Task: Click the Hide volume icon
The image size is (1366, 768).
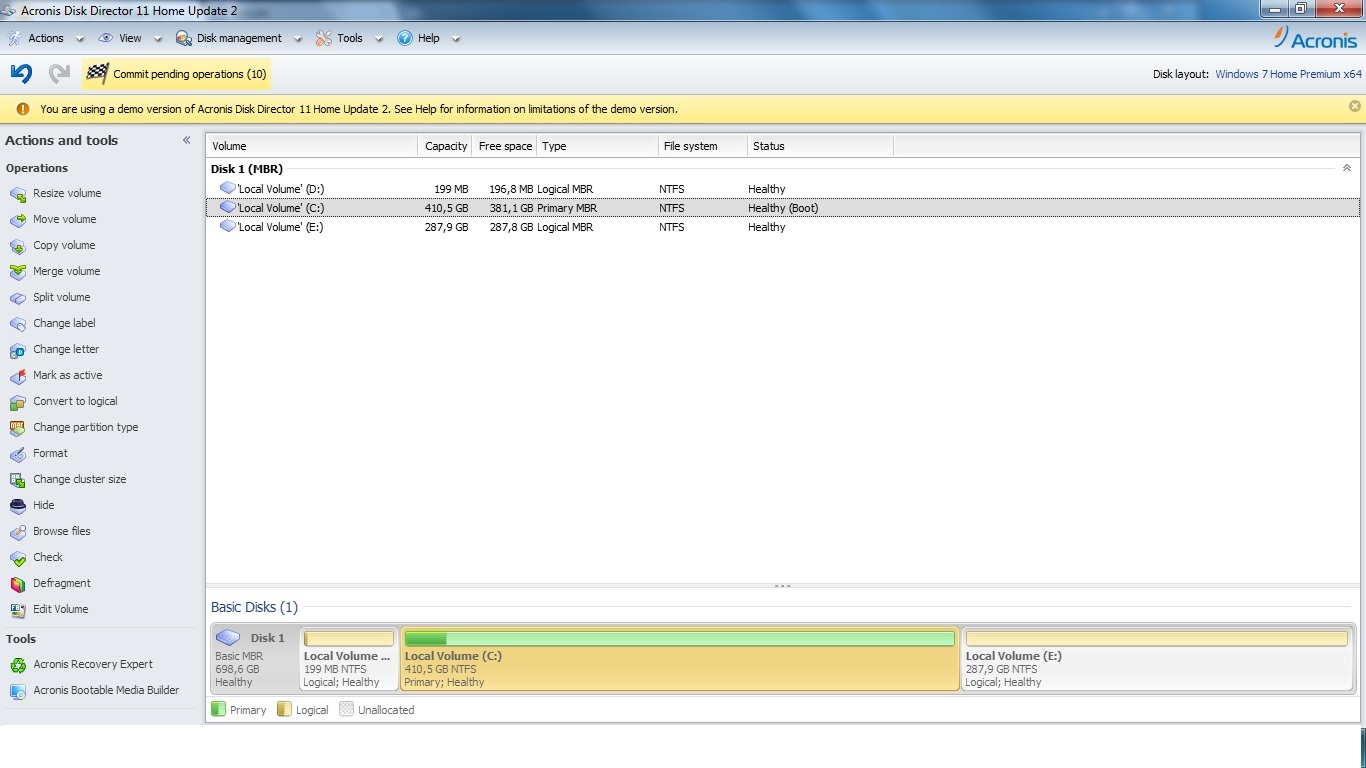Action: [17, 506]
